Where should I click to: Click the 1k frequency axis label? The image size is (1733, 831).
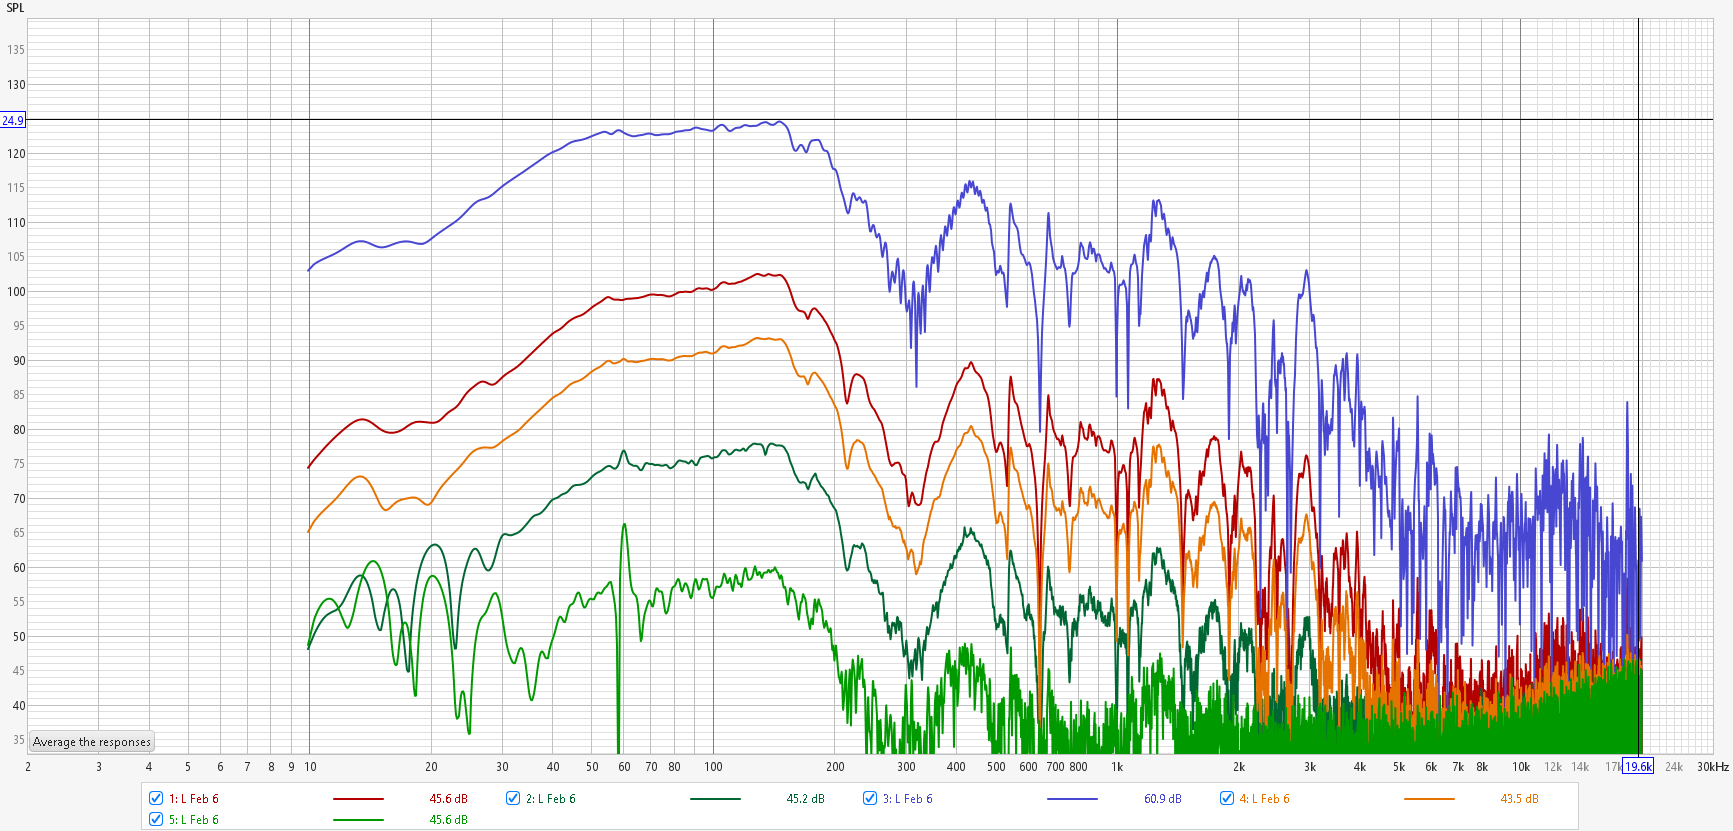1117,767
